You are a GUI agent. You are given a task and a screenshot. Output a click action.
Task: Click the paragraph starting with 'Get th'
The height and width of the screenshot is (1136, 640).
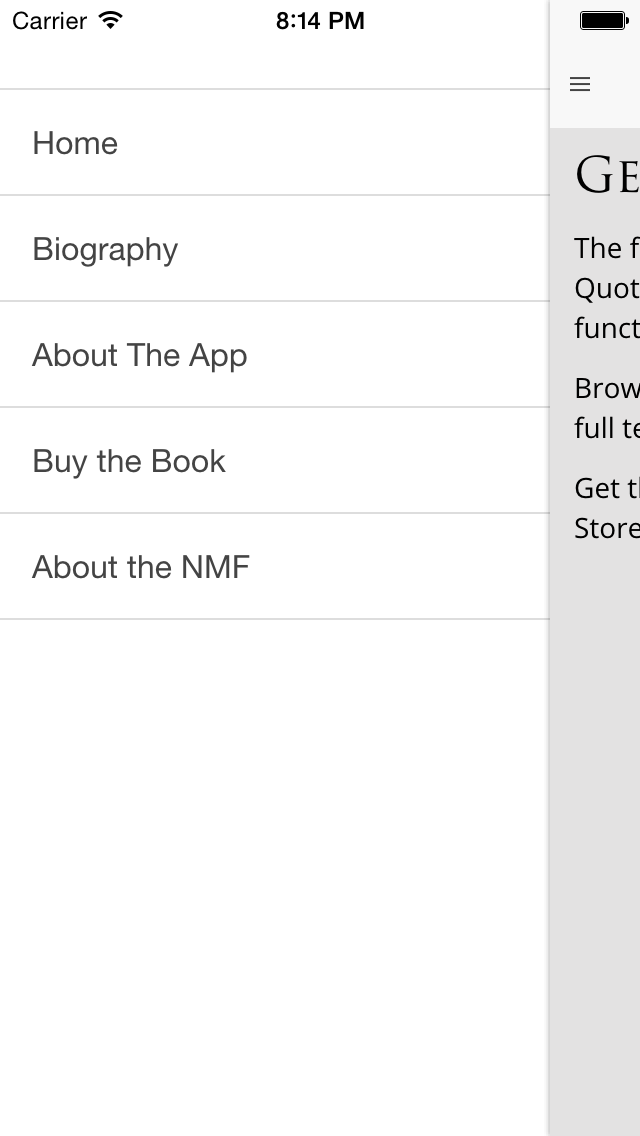[x=607, y=508]
